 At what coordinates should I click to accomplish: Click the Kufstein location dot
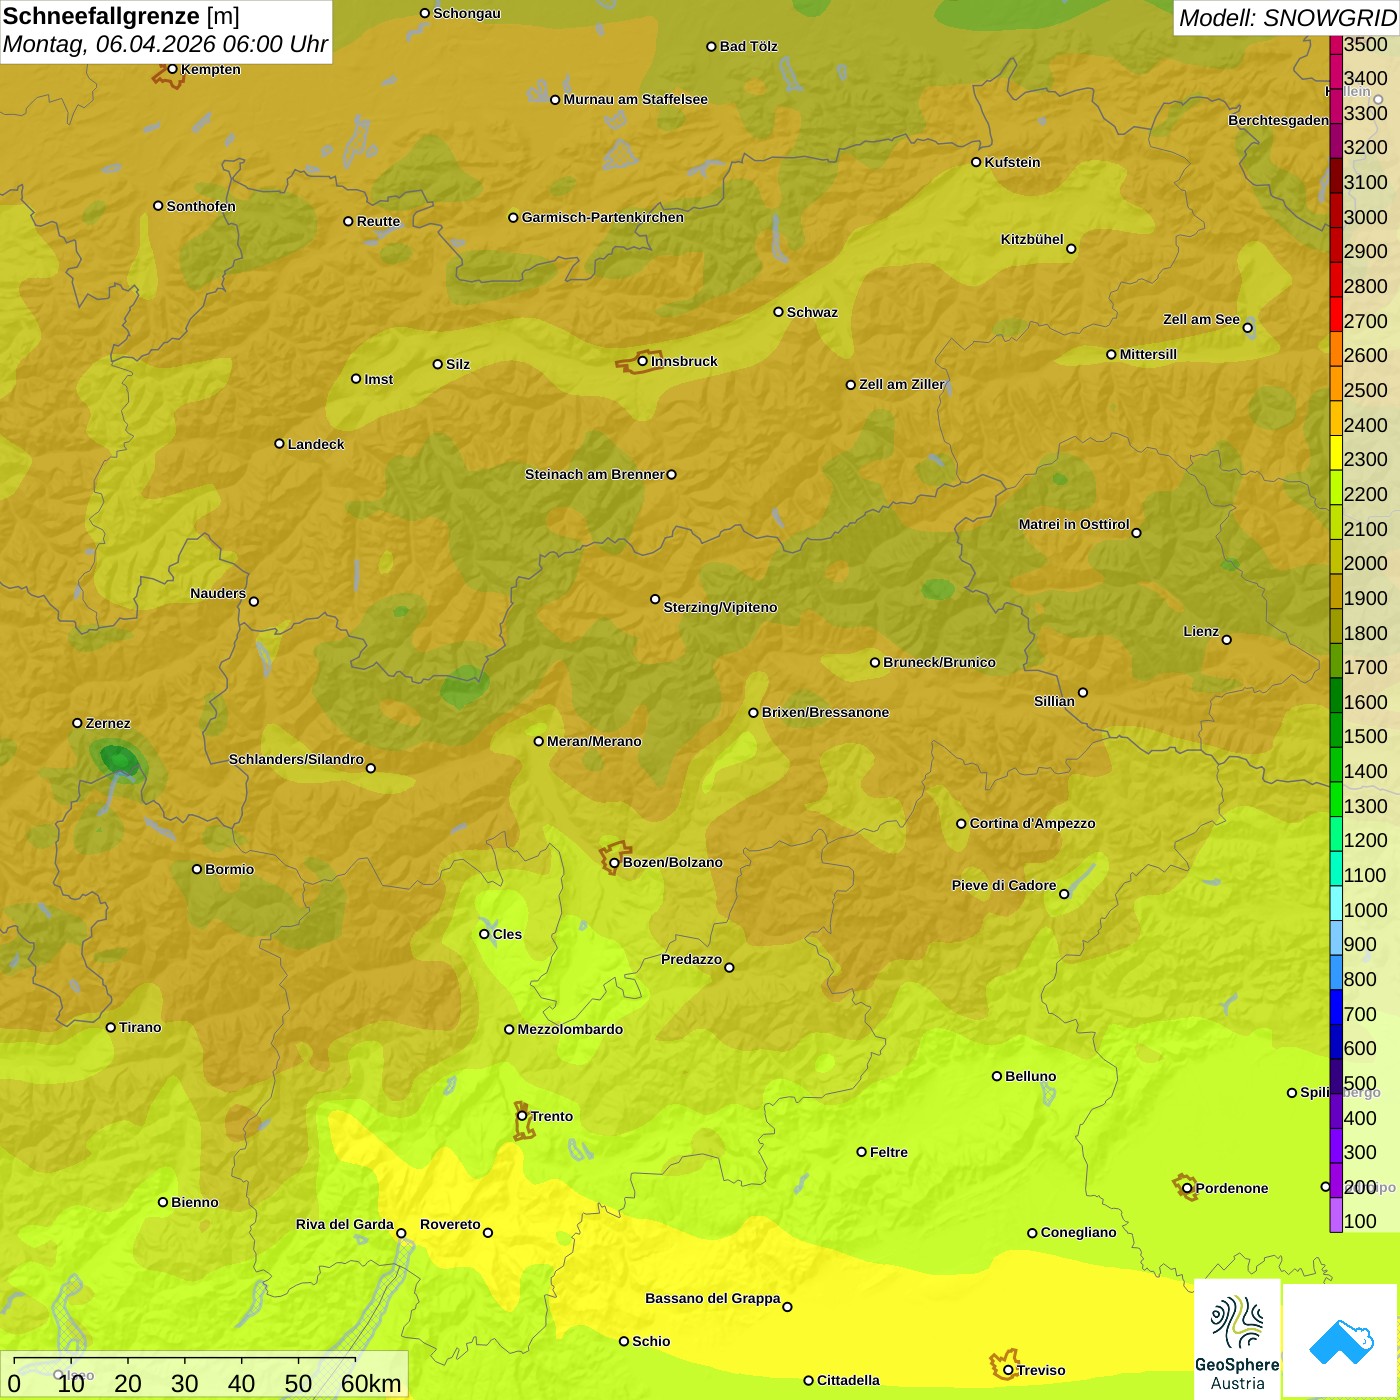click(x=976, y=162)
